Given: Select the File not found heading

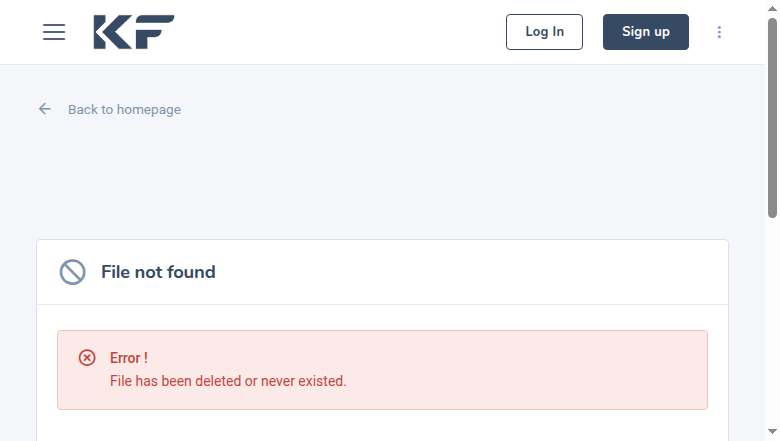Looking at the screenshot, I should 158,272.
